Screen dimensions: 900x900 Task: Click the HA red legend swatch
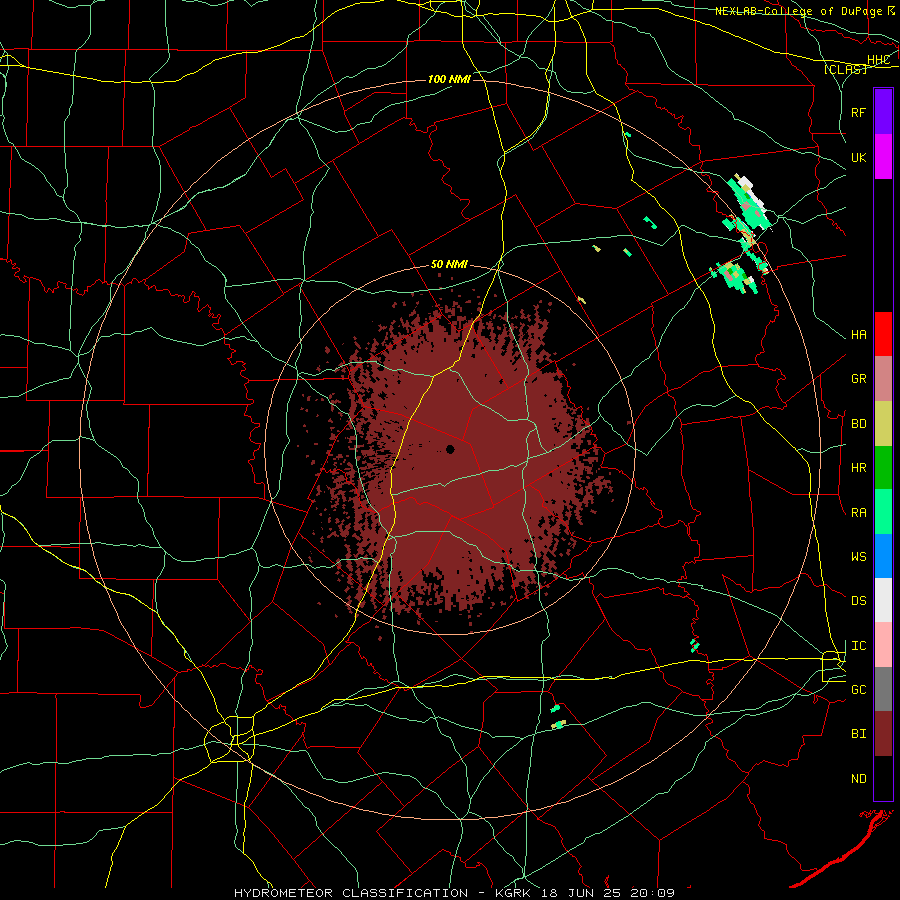click(883, 334)
